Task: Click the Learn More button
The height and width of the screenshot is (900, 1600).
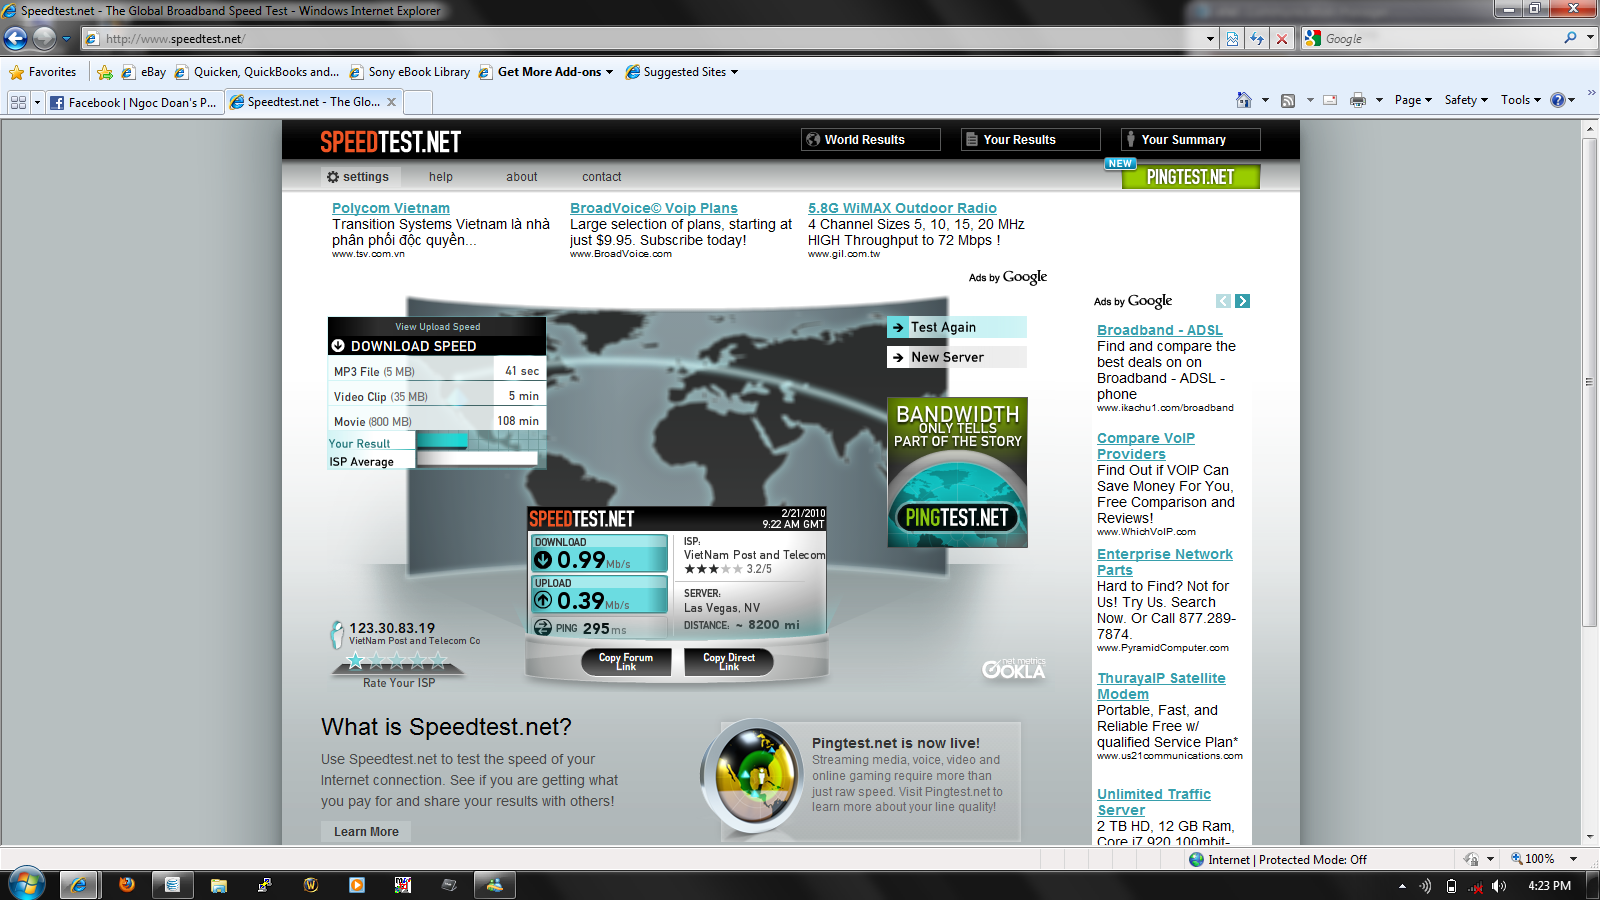Action: (366, 831)
